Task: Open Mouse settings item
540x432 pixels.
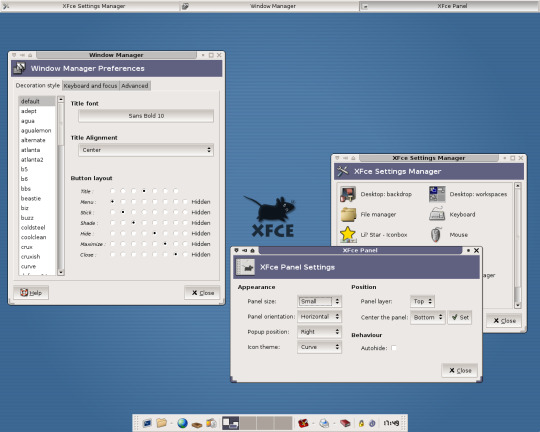Action: [449, 235]
